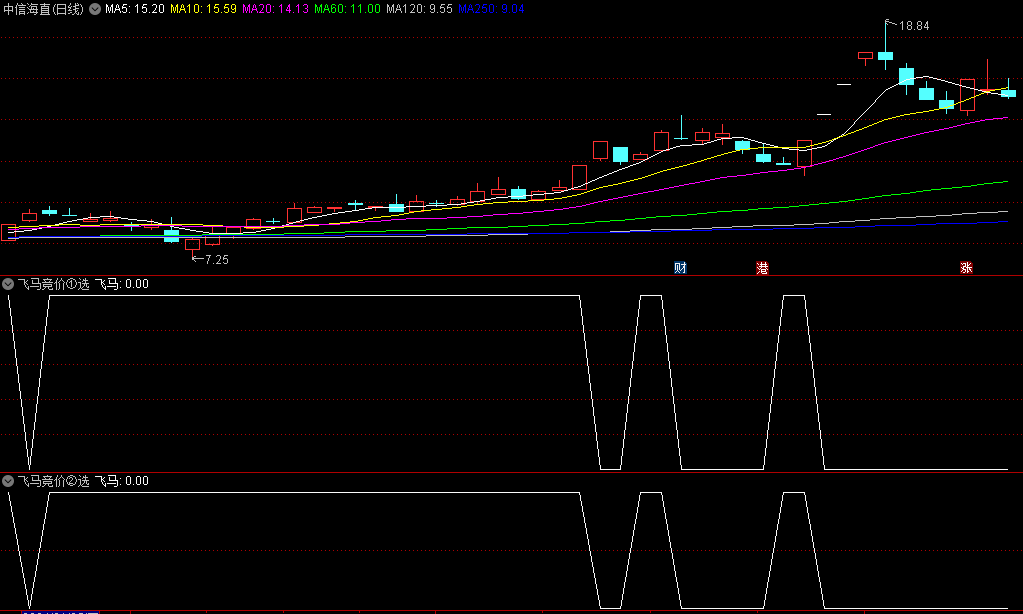This screenshot has height=614, width=1023.
Task: Click the white MA5: 15.20 label
Action: click(x=135, y=9)
